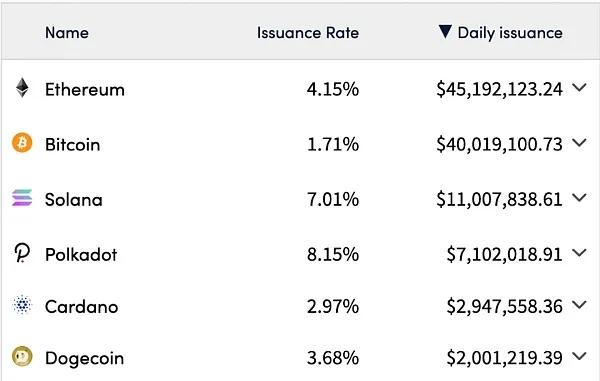Sort by the Daily issuance header text
The height and width of the screenshot is (381, 600).
point(510,33)
